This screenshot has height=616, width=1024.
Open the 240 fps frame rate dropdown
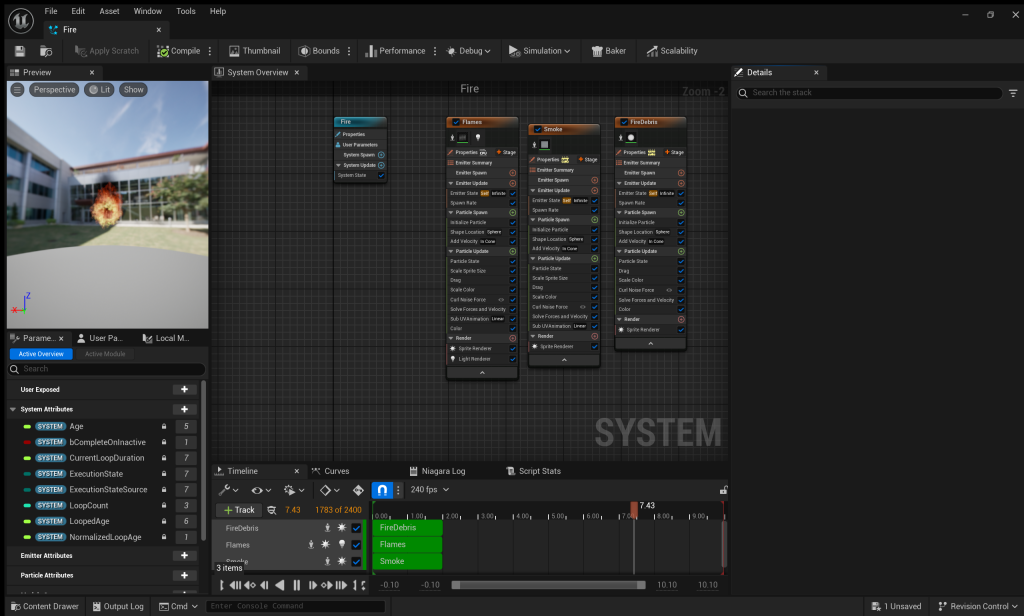click(430, 490)
